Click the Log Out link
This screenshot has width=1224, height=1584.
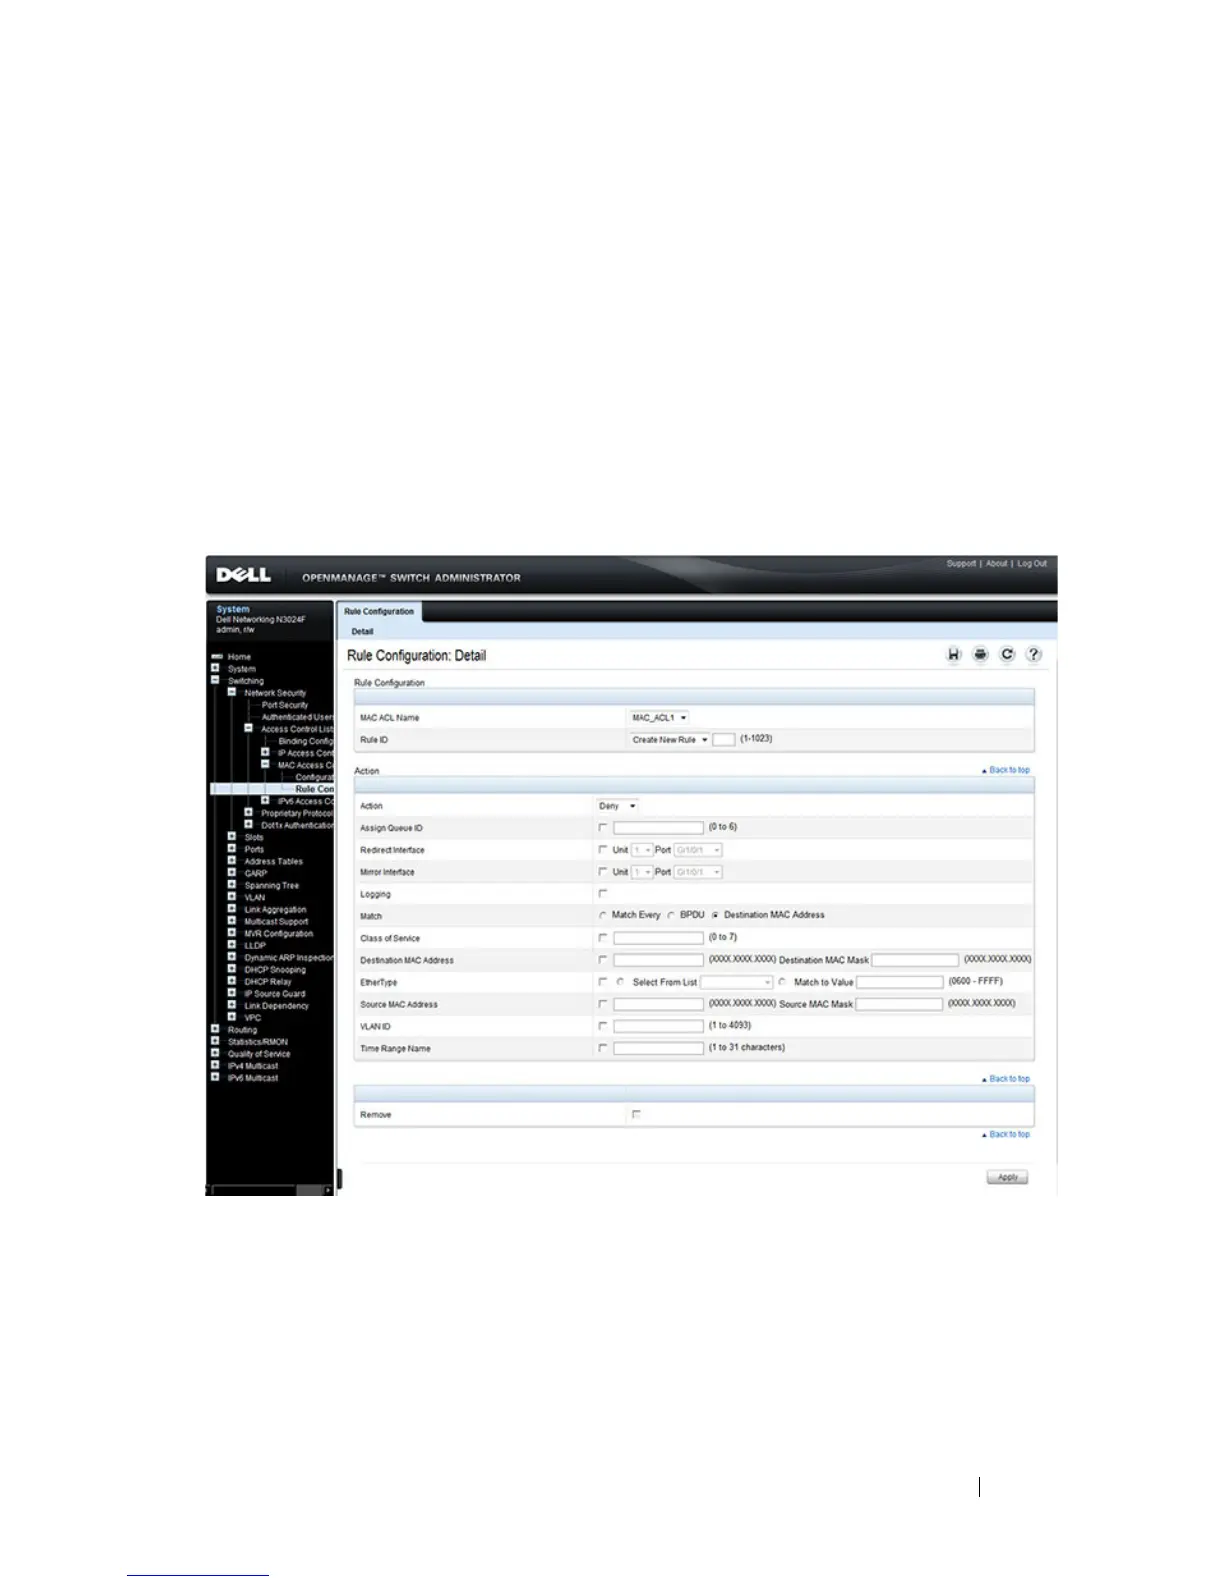tap(1032, 564)
